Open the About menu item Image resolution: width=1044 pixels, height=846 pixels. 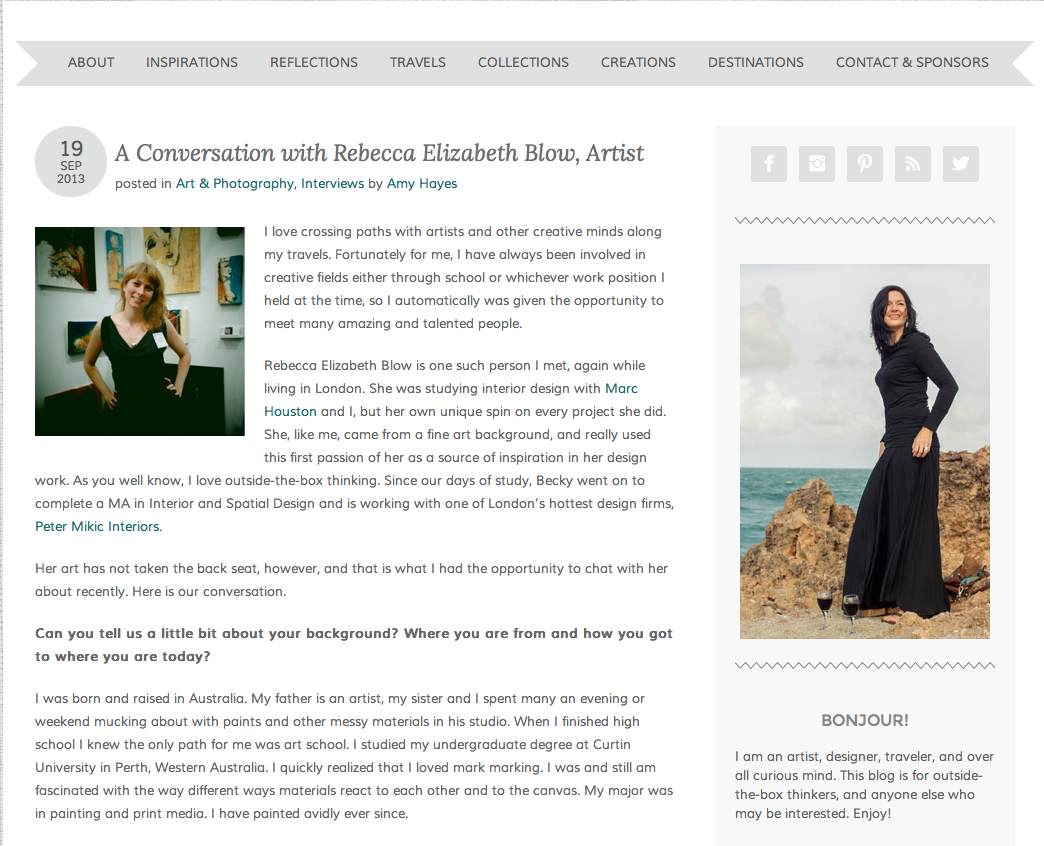click(91, 63)
